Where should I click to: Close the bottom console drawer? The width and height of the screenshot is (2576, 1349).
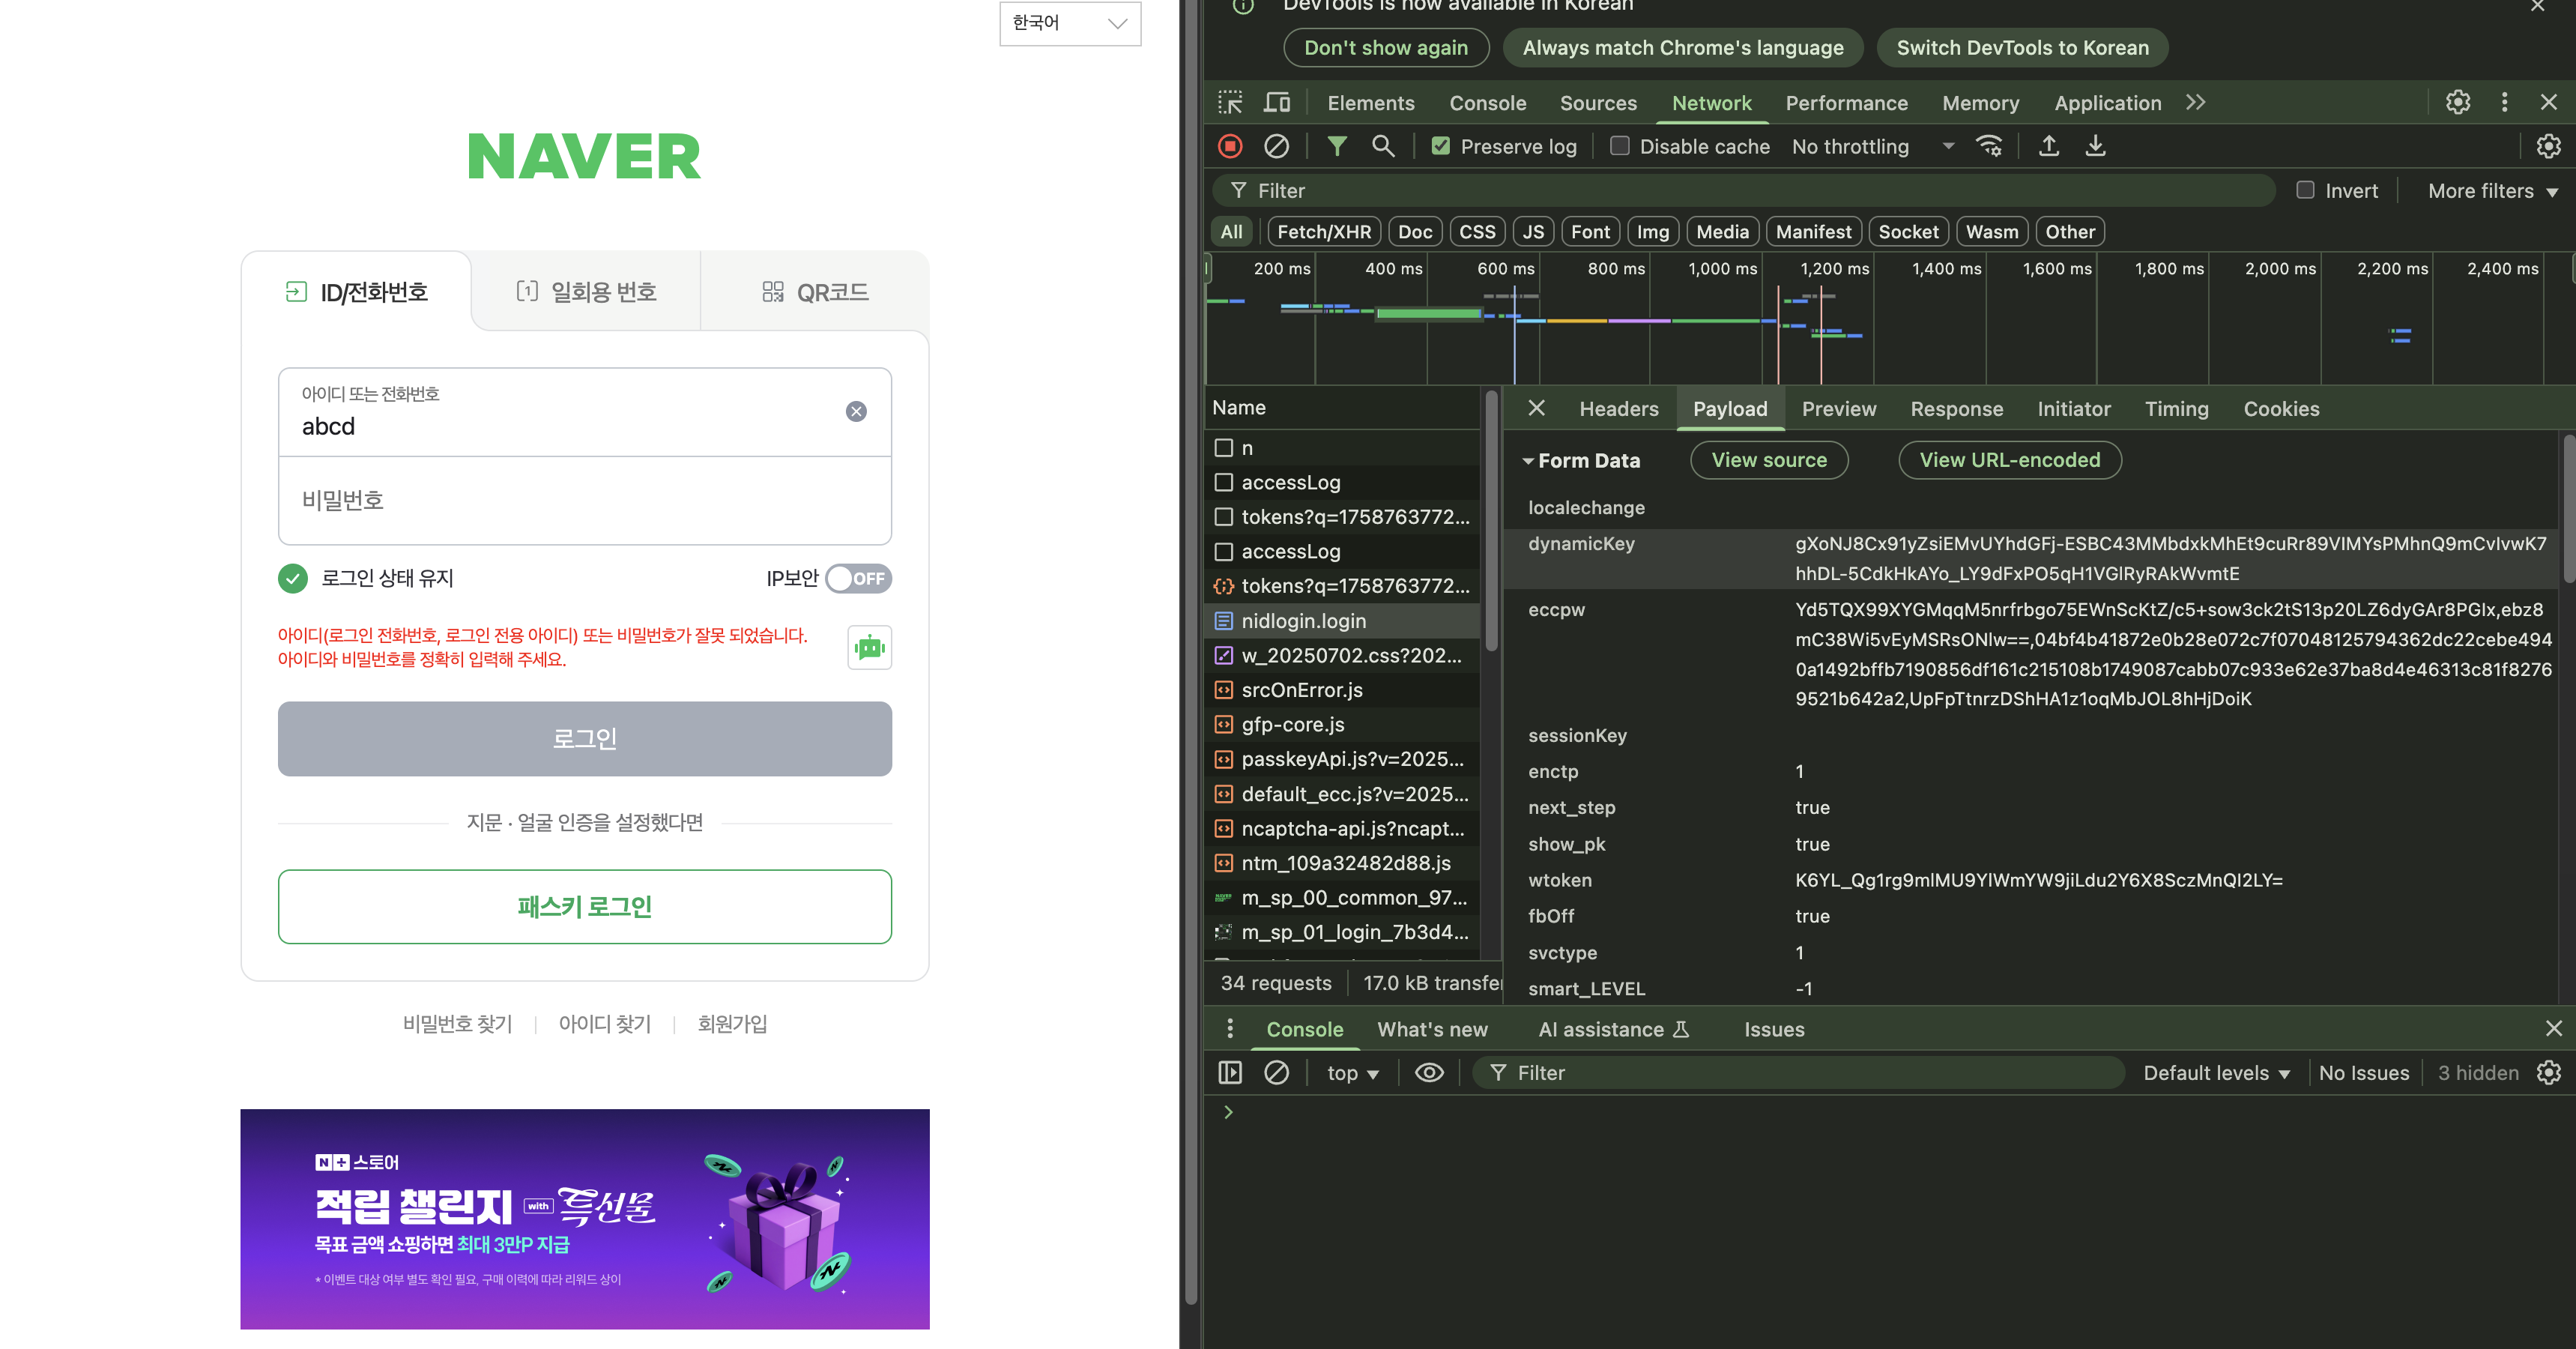tap(2553, 1029)
